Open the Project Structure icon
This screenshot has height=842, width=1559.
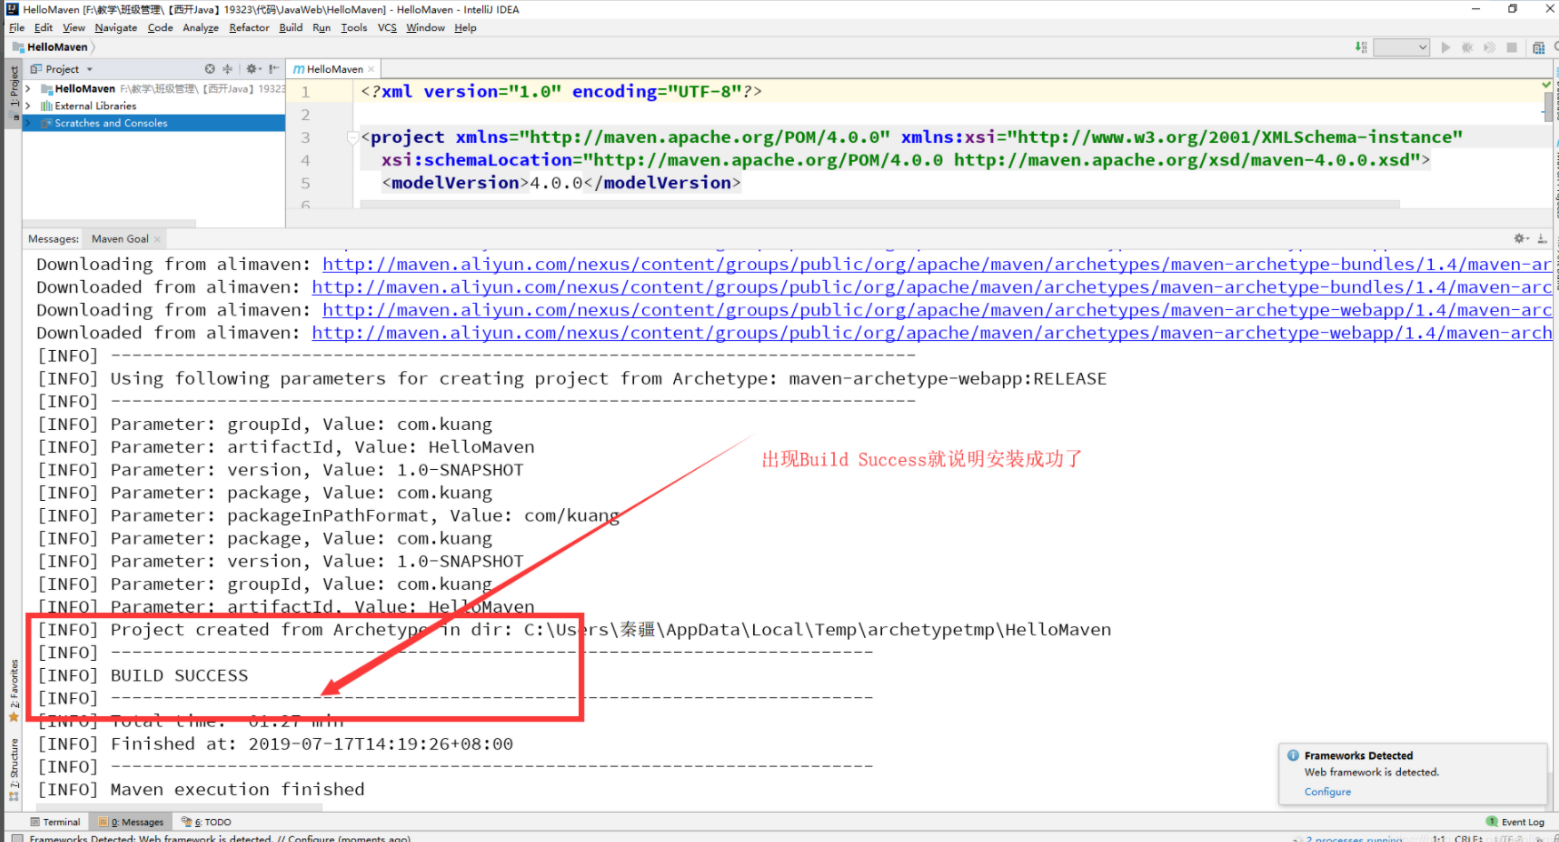pyautogui.click(x=1539, y=47)
